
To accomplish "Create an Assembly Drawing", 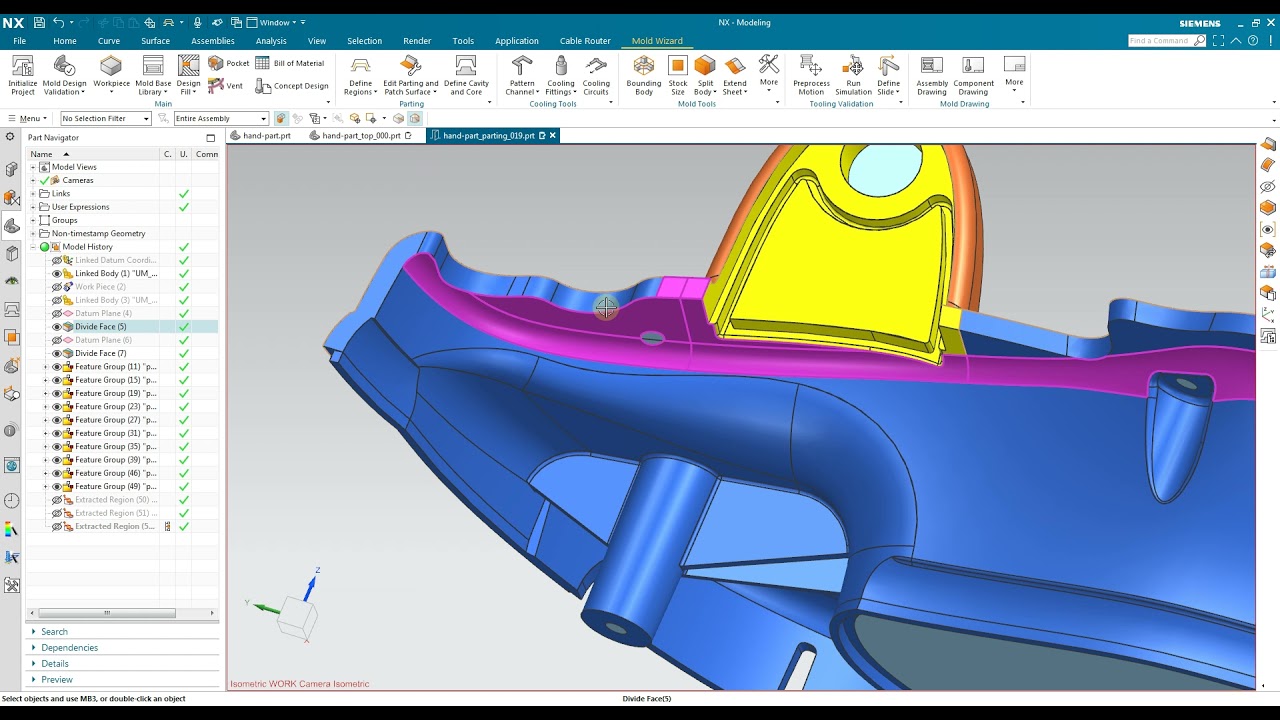I will (932, 75).
